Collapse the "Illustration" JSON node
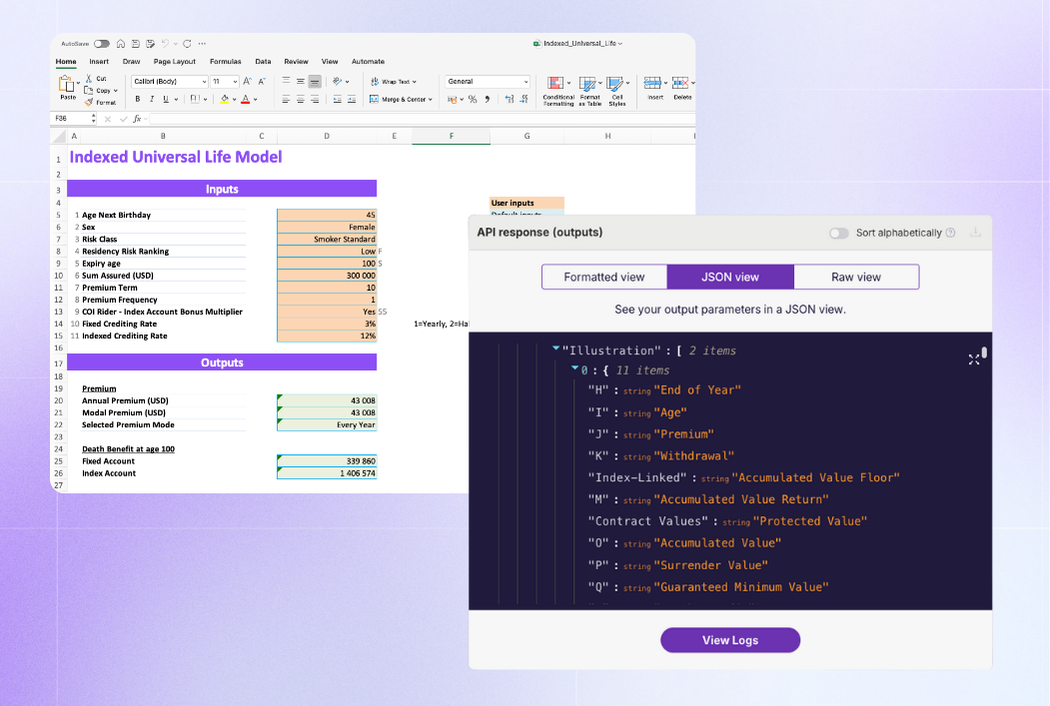The image size is (1050, 706). click(x=556, y=349)
